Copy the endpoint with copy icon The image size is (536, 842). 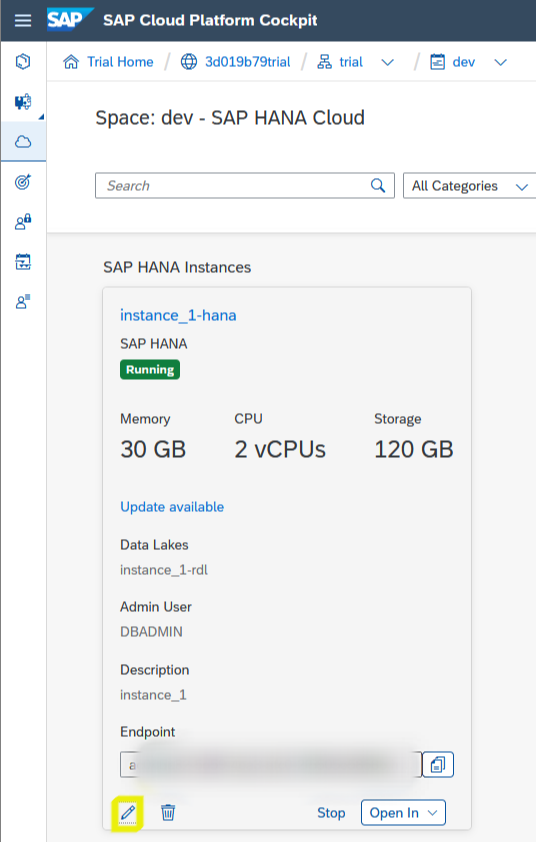[438, 764]
